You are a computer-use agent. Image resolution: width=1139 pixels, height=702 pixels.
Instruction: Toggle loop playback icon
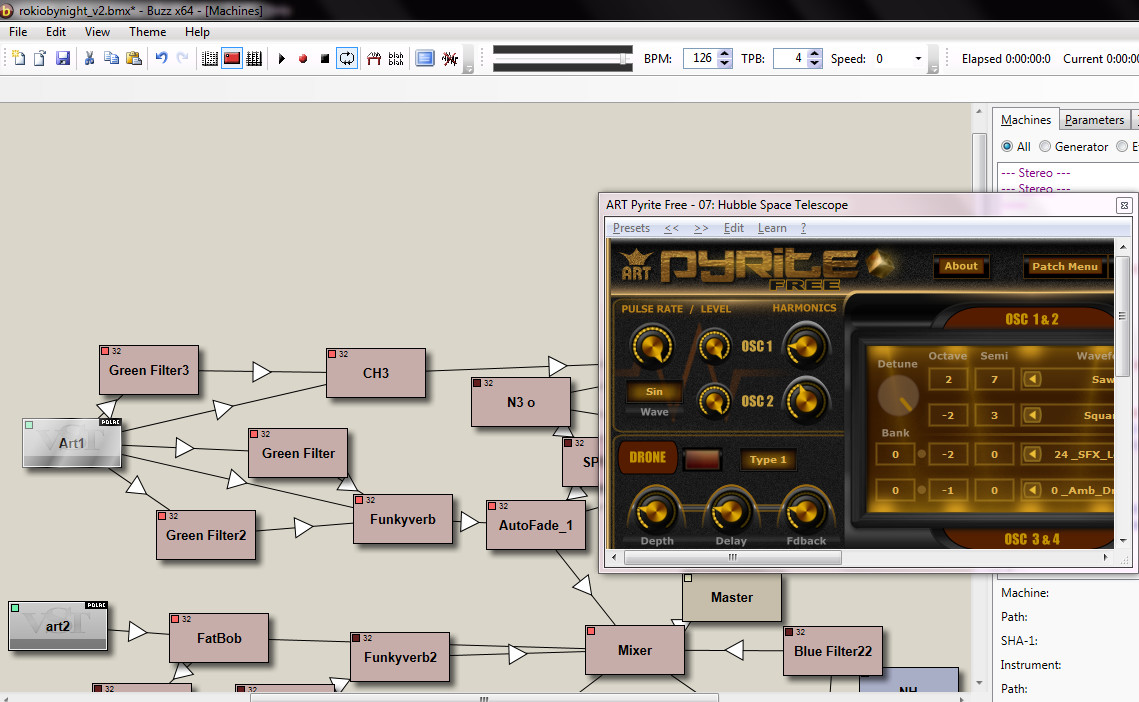tap(347, 59)
